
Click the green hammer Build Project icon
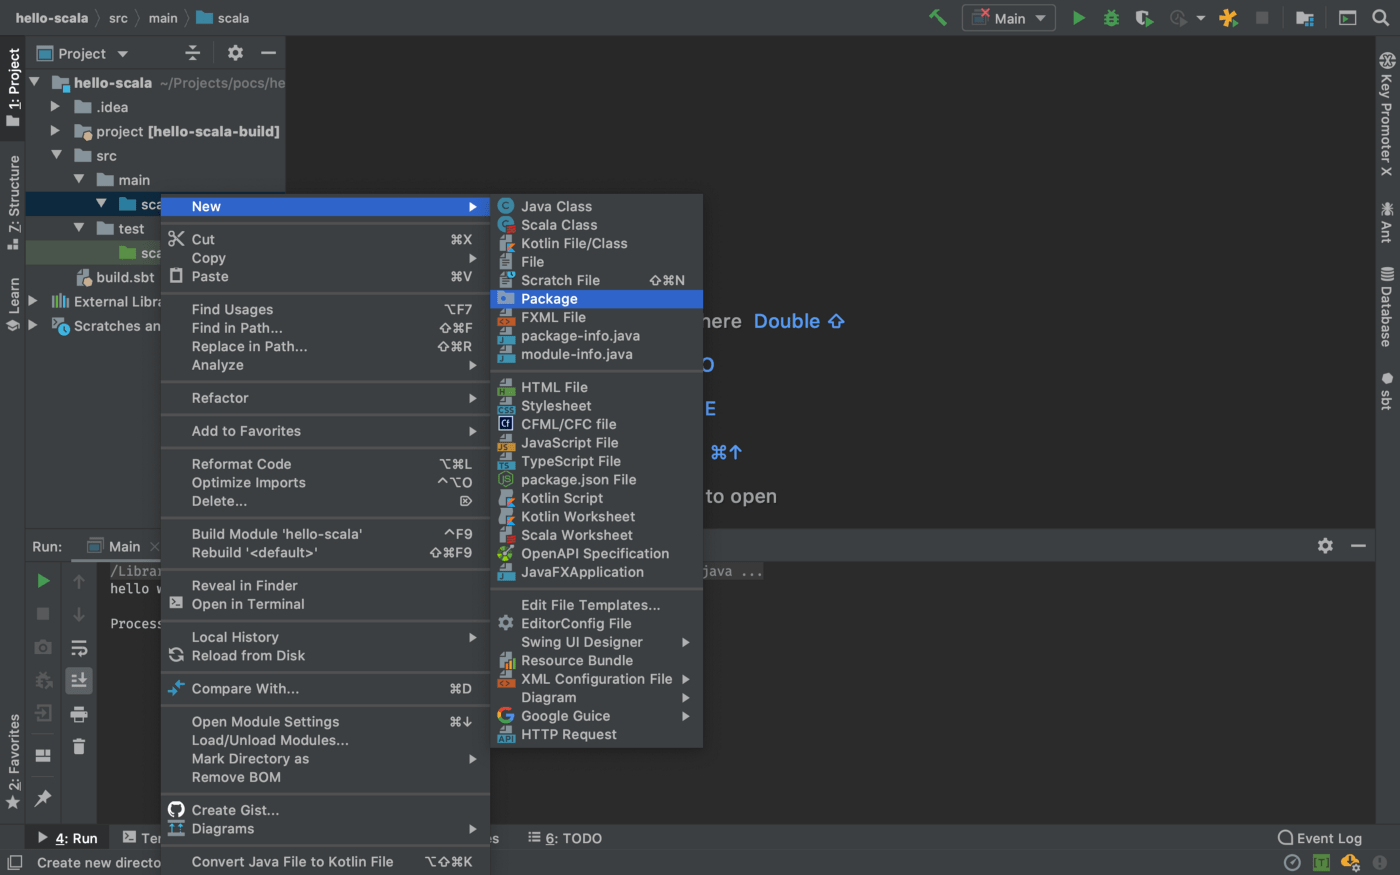pyautogui.click(x=937, y=18)
